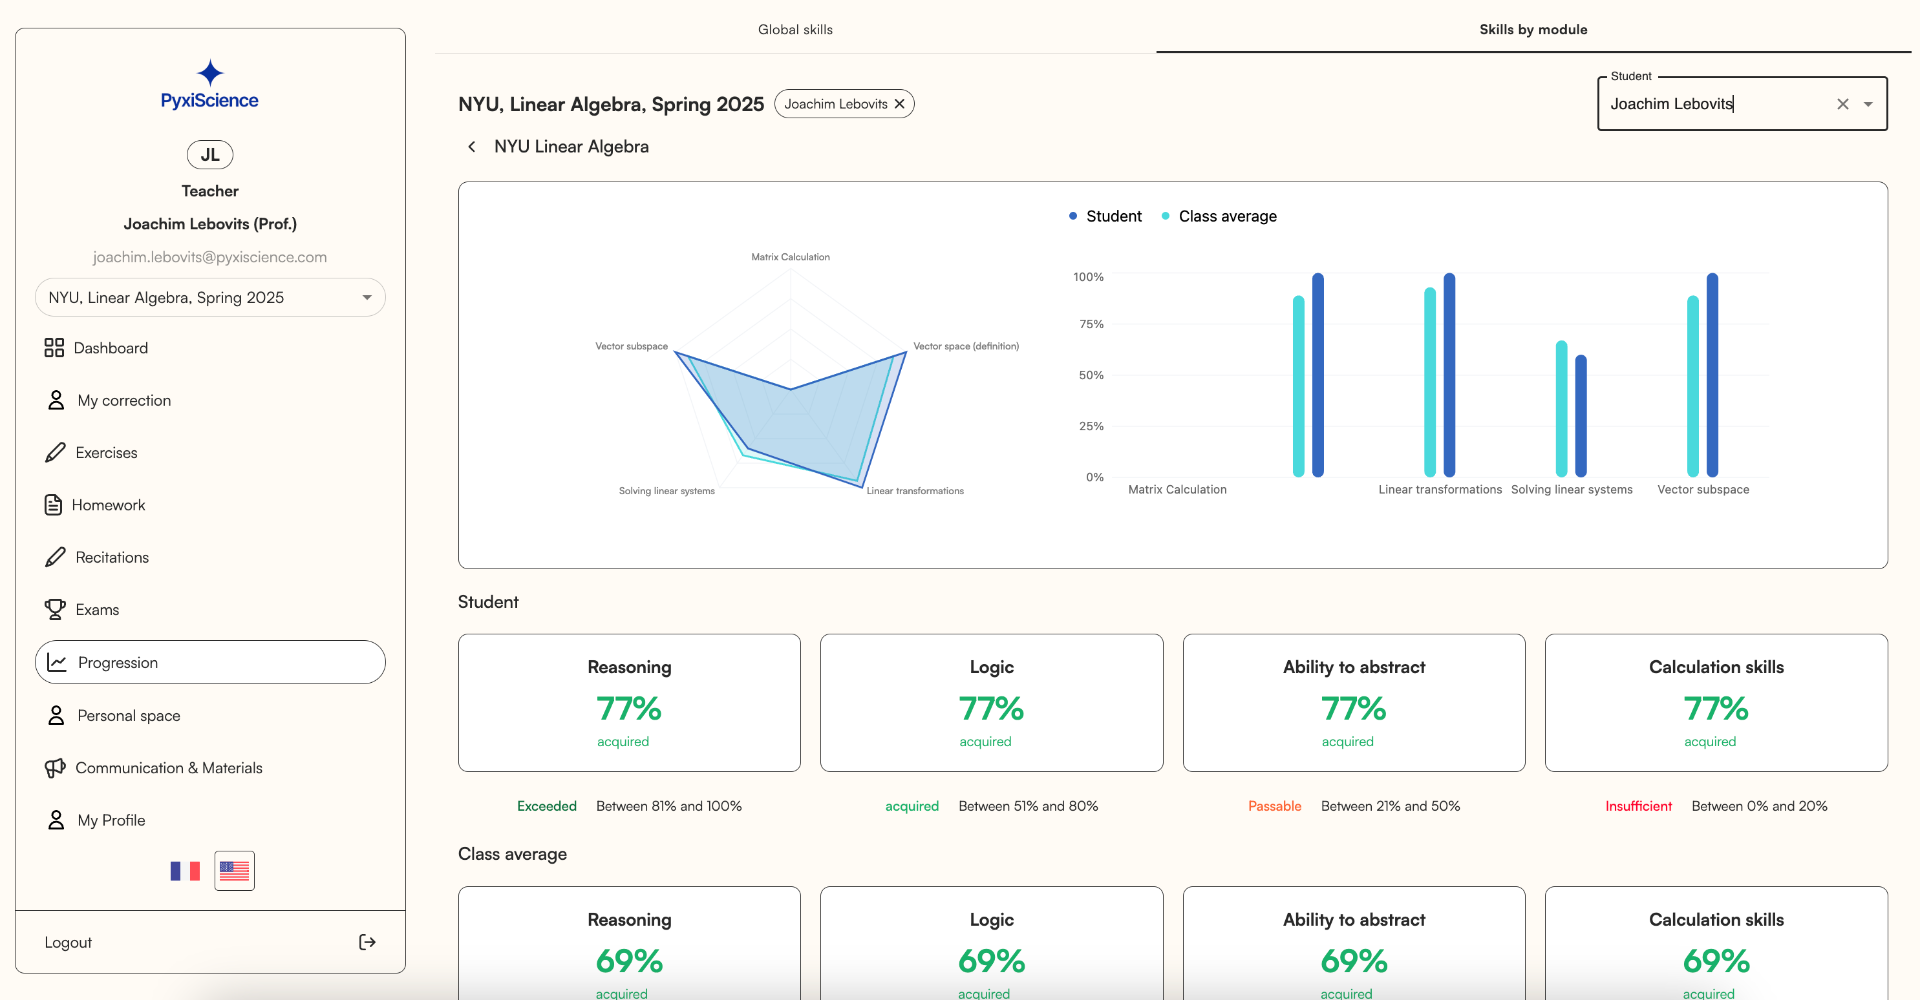This screenshot has height=1000, width=1920.
Task: Select the Skills by module tab
Action: (x=1533, y=29)
